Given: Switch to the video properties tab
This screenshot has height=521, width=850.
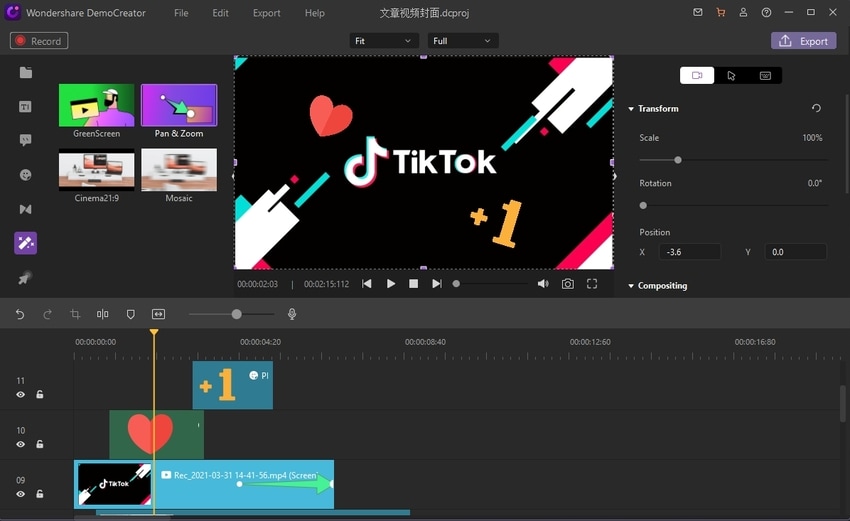Looking at the screenshot, I should click(697, 75).
